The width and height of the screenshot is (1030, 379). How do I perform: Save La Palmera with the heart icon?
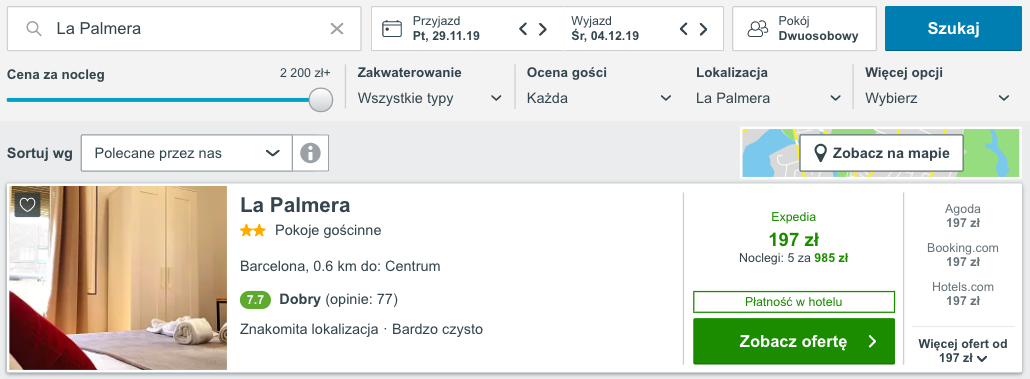(x=27, y=205)
